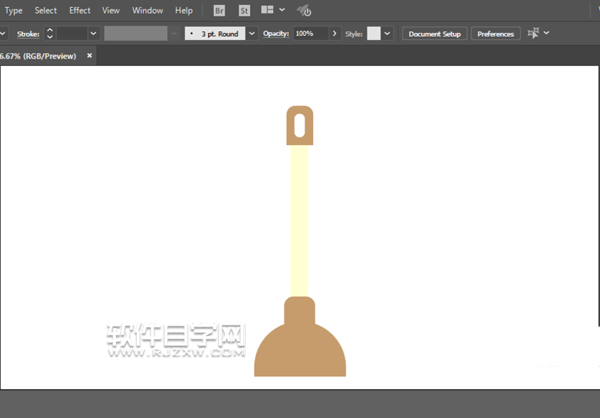The image size is (600, 418).
Task: Click the GPU performance rocket icon
Action: click(305, 11)
